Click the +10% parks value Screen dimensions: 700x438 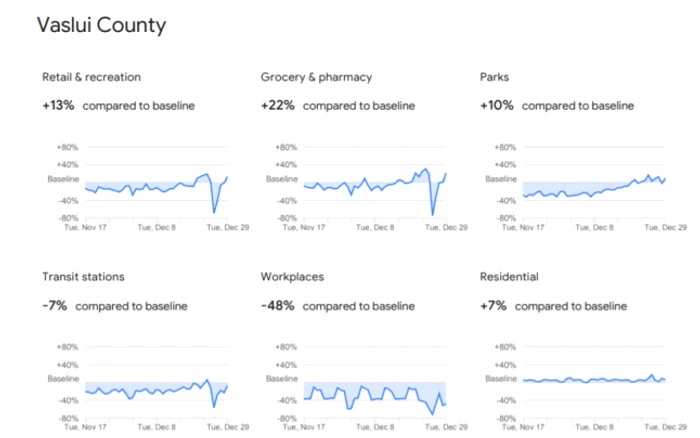(x=497, y=105)
